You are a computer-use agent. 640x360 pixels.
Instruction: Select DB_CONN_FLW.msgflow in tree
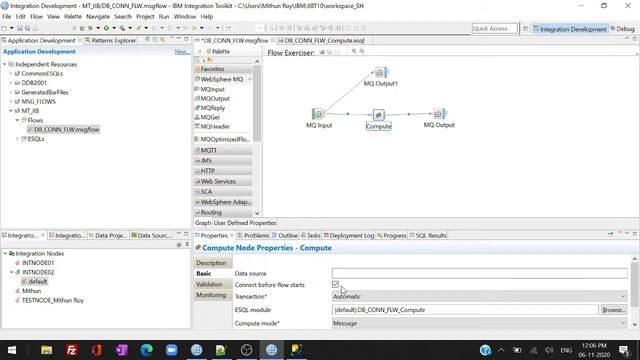coord(63,129)
